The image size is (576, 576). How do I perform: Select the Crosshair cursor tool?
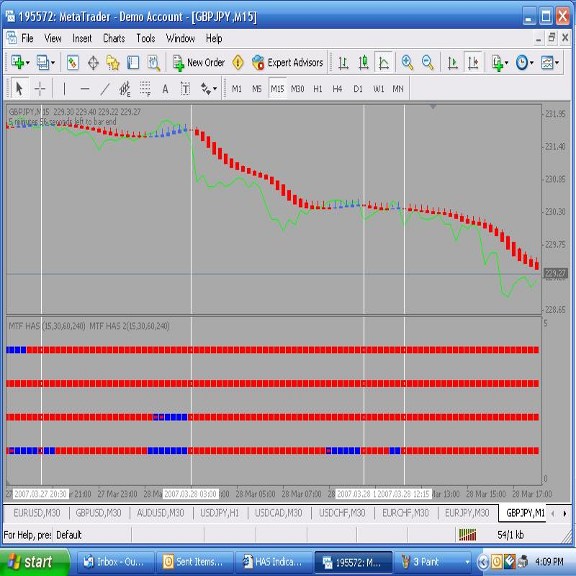pos(40,89)
